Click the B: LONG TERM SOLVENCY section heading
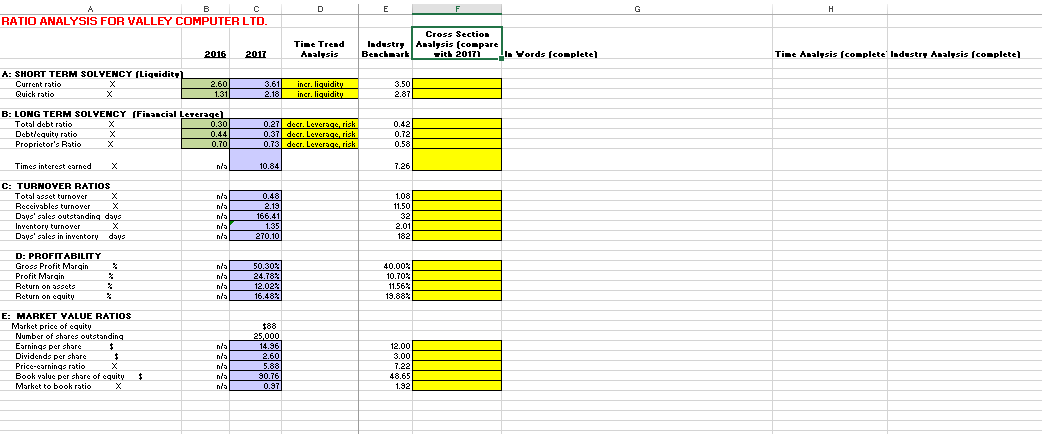The height and width of the screenshot is (434, 1042). [x=112, y=114]
